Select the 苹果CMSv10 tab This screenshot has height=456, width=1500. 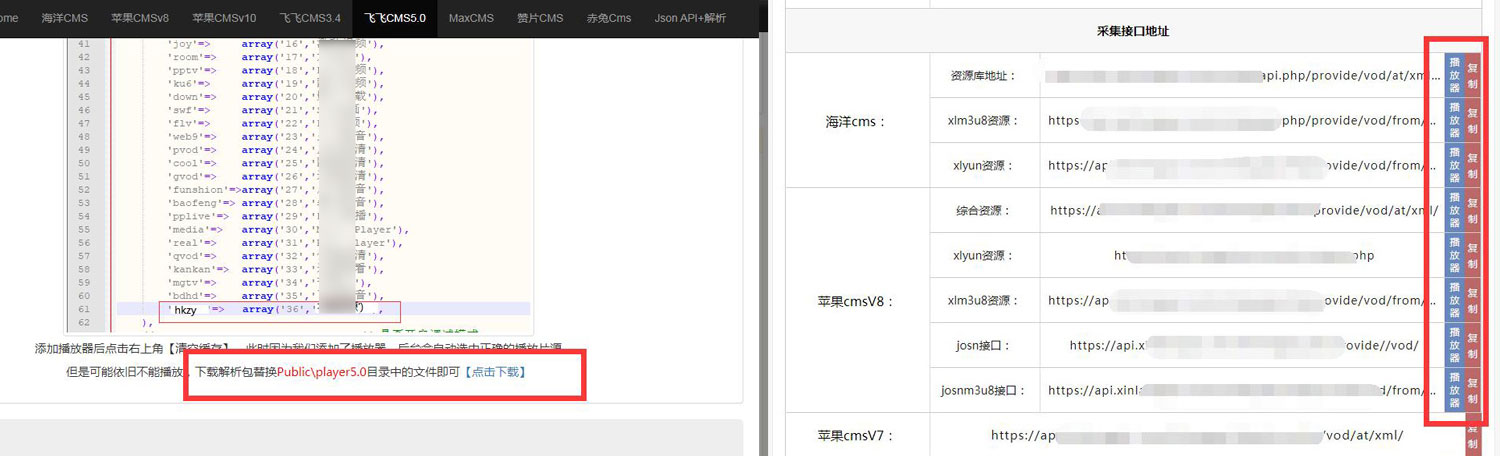click(224, 18)
